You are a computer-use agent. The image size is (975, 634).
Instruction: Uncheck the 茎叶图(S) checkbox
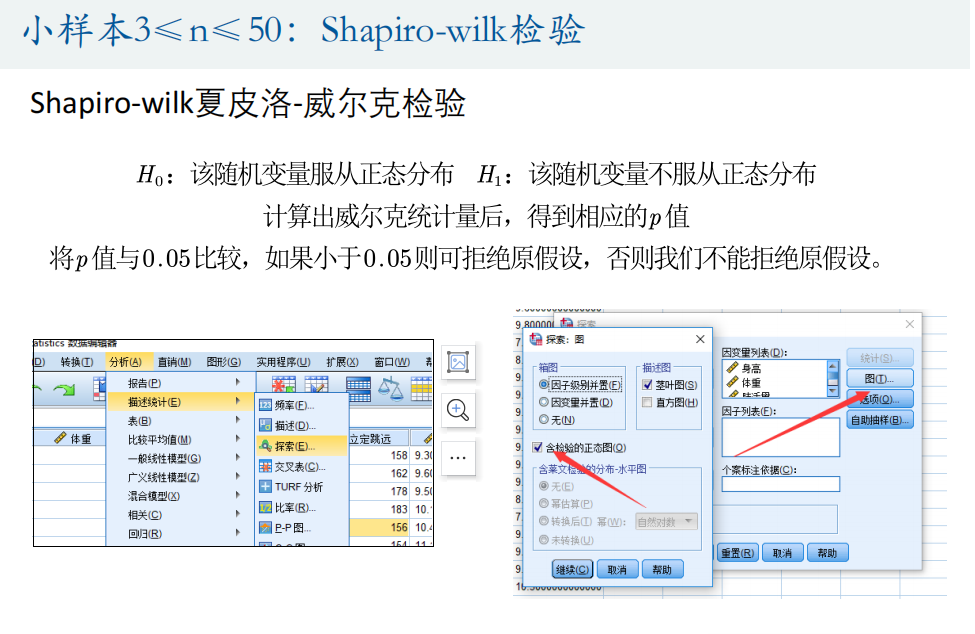(x=648, y=384)
